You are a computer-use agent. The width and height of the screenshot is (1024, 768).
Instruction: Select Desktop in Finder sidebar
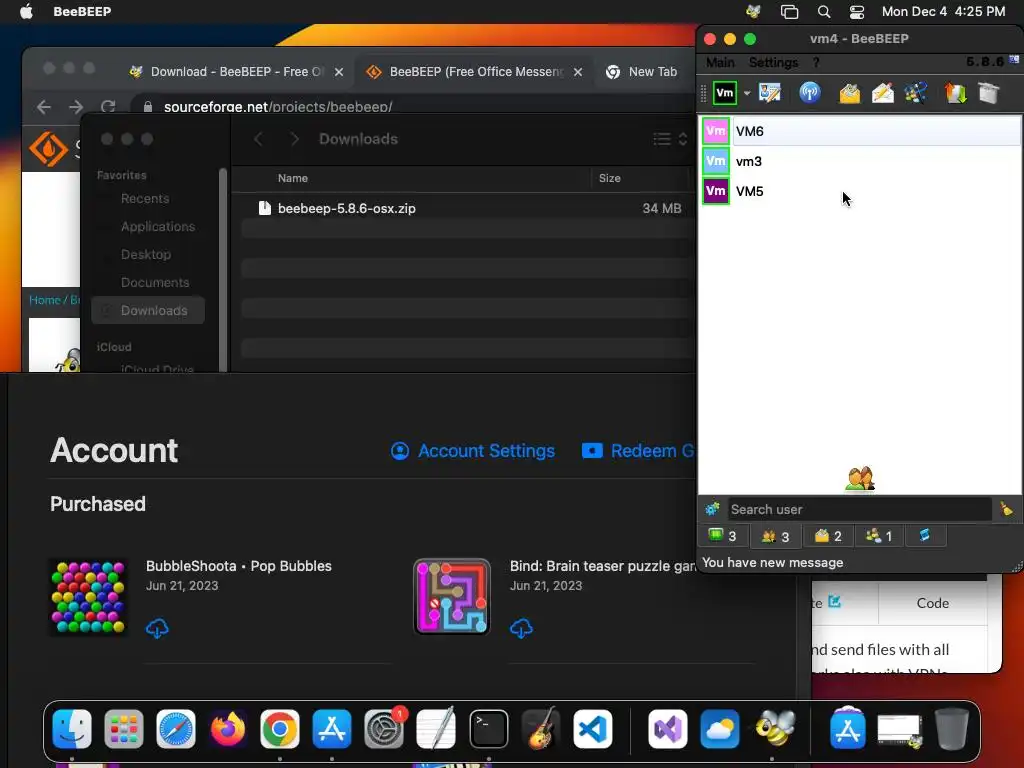pos(146,255)
